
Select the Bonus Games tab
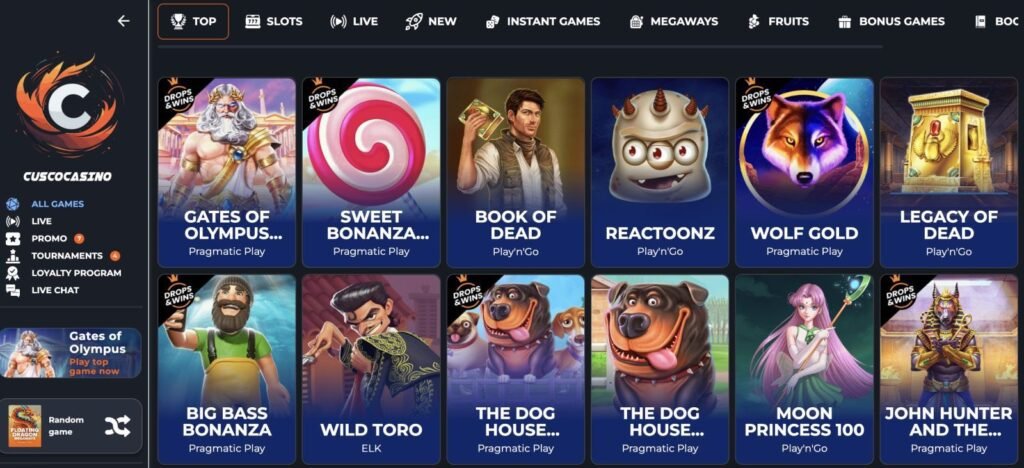pos(891,22)
